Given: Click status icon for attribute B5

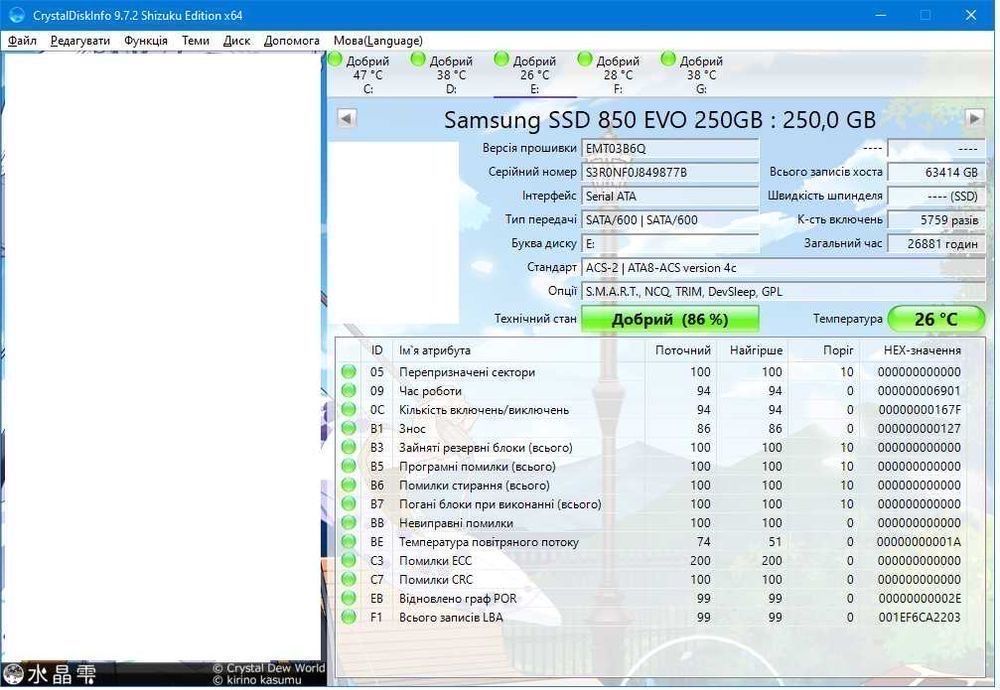Looking at the screenshot, I should click(348, 466).
